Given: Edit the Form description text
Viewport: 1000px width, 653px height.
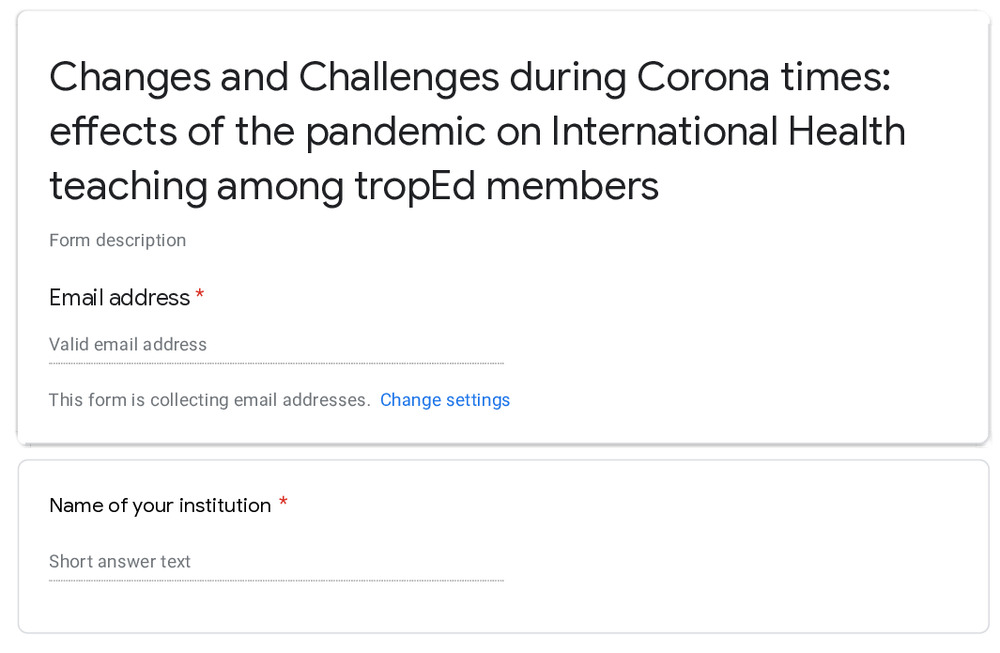Looking at the screenshot, I should tap(117, 240).
